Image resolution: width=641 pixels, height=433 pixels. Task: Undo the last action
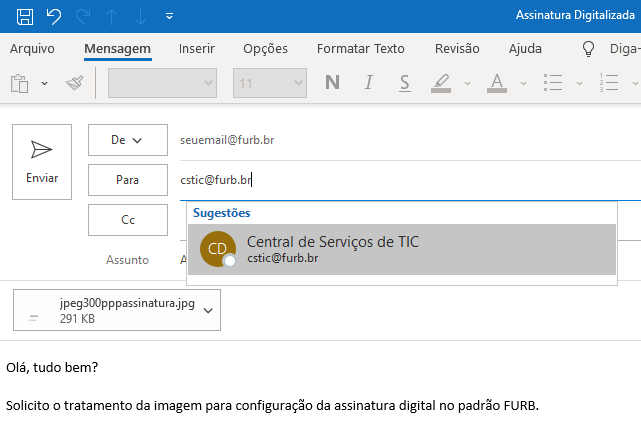point(54,17)
